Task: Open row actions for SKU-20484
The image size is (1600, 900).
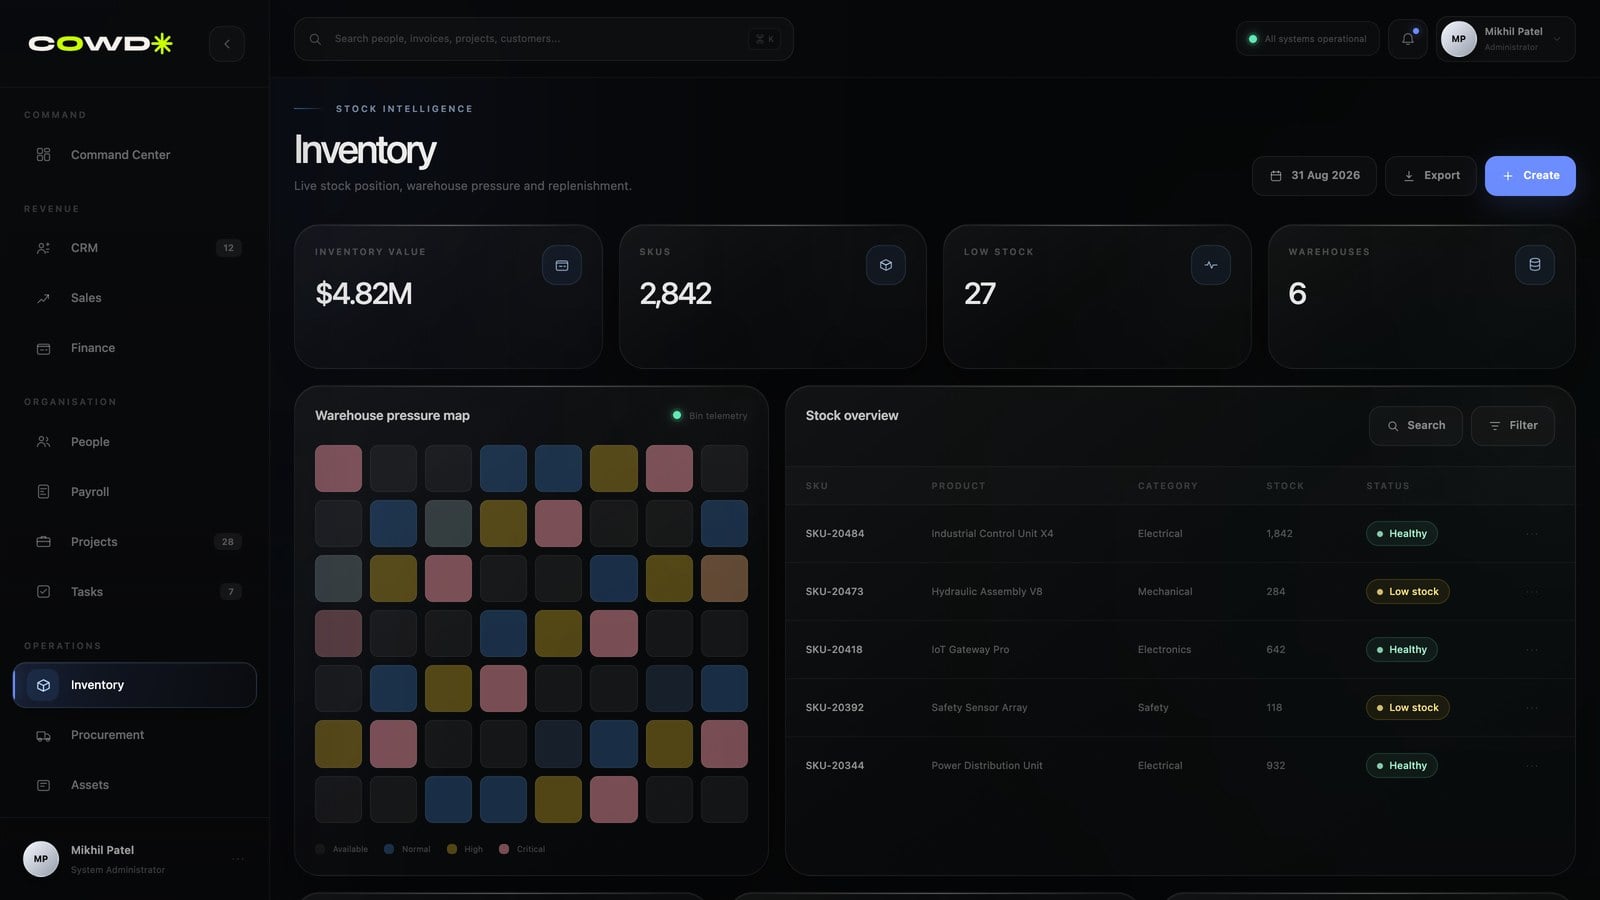Action: pos(1532,534)
